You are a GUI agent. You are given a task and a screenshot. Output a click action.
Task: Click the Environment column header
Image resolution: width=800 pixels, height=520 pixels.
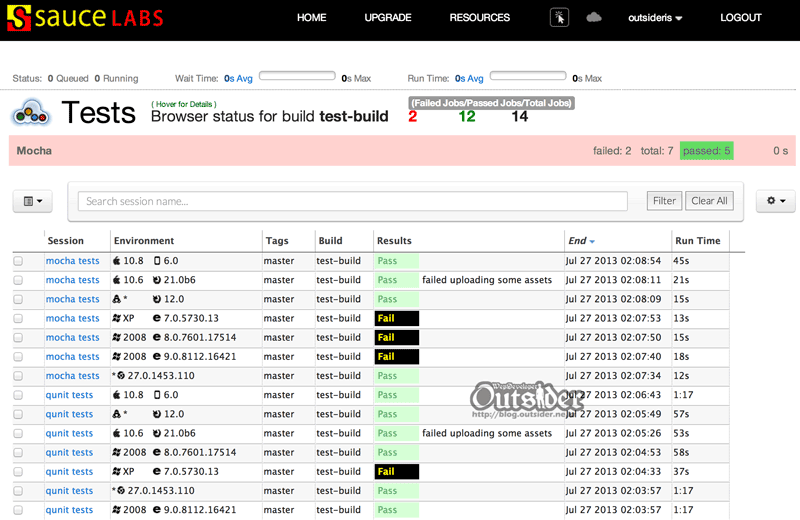(144, 241)
